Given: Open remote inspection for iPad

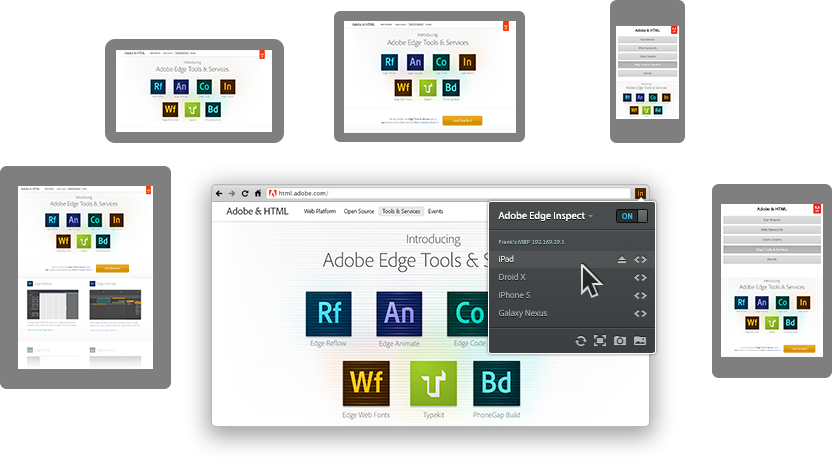Looking at the screenshot, I should pyautogui.click(x=640, y=259).
